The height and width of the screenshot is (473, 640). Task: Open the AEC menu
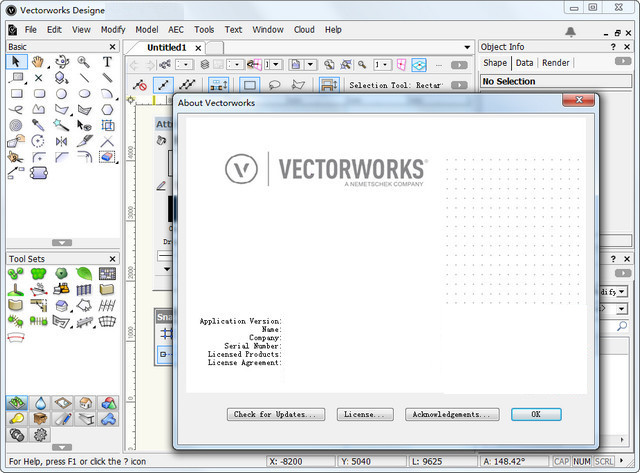coord(176,30)
